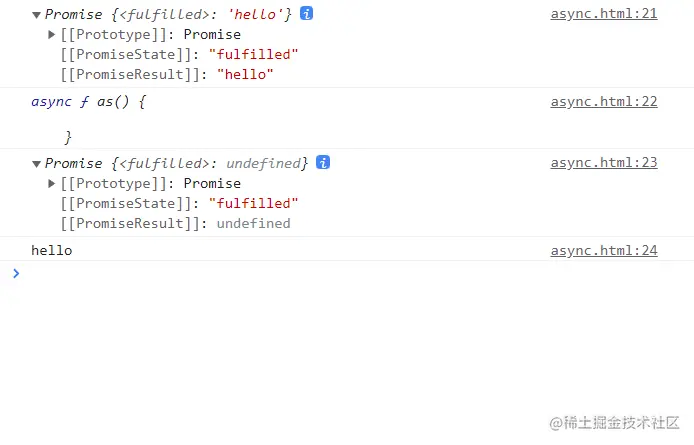Collapse the Promise {<fulfilled>: undefined} object
This screenshot has width=694, height=445.
coord(37,164)
